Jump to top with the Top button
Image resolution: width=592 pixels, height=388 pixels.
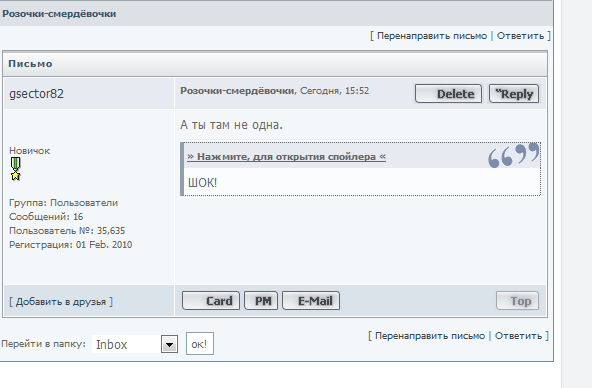(517, 301)
